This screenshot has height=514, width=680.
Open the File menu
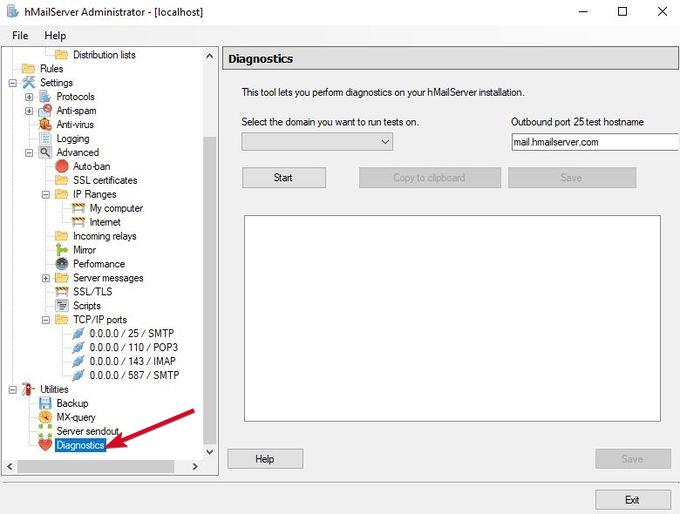tap(20, 35)
